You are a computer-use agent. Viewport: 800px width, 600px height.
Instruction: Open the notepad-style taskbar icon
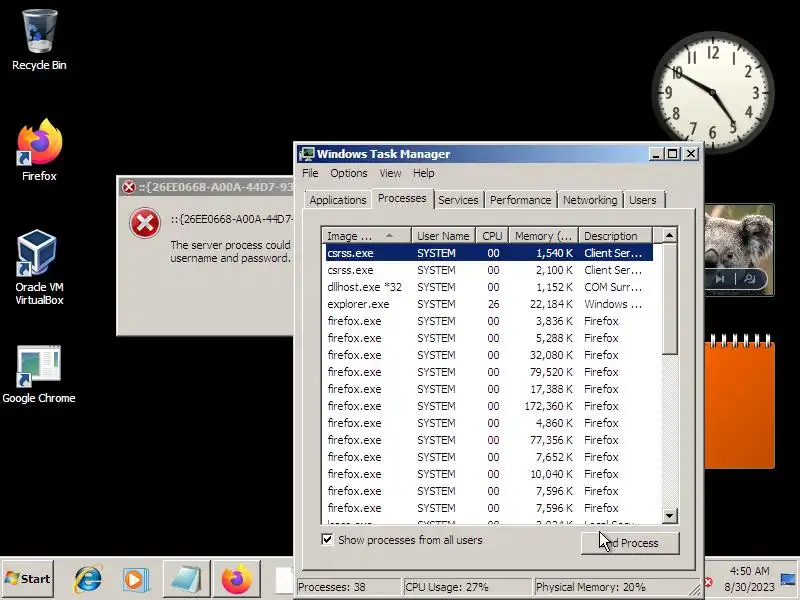click(186, 579)
